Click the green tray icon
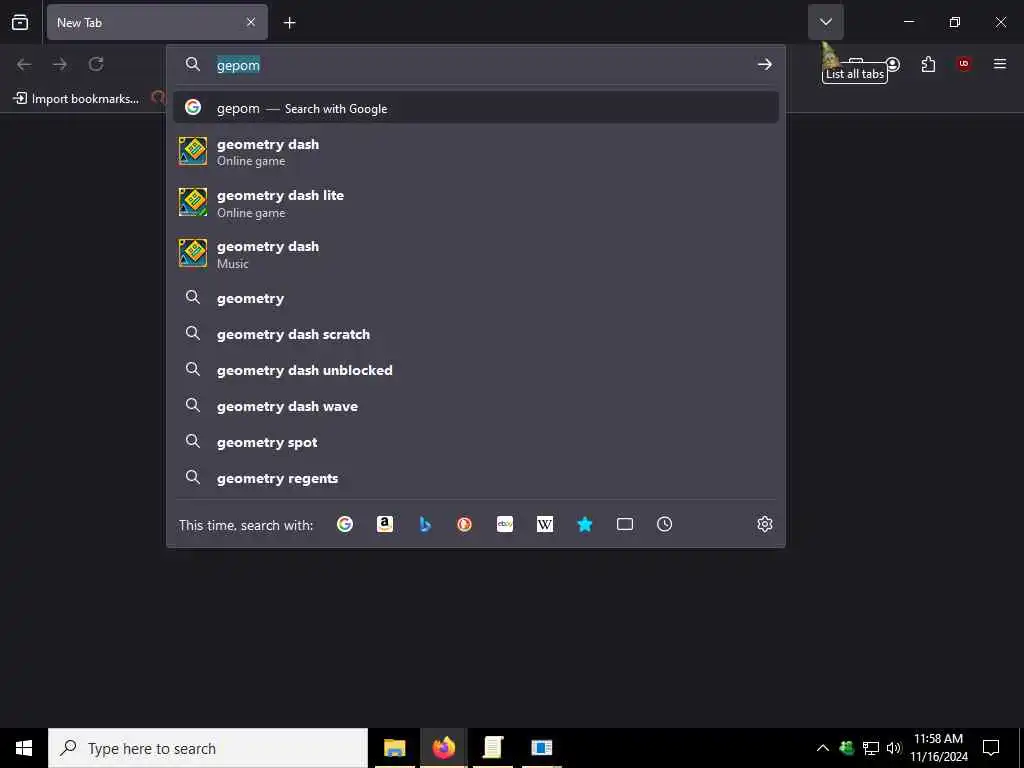This screenshot has width=1024, height=768. point(847,748)
